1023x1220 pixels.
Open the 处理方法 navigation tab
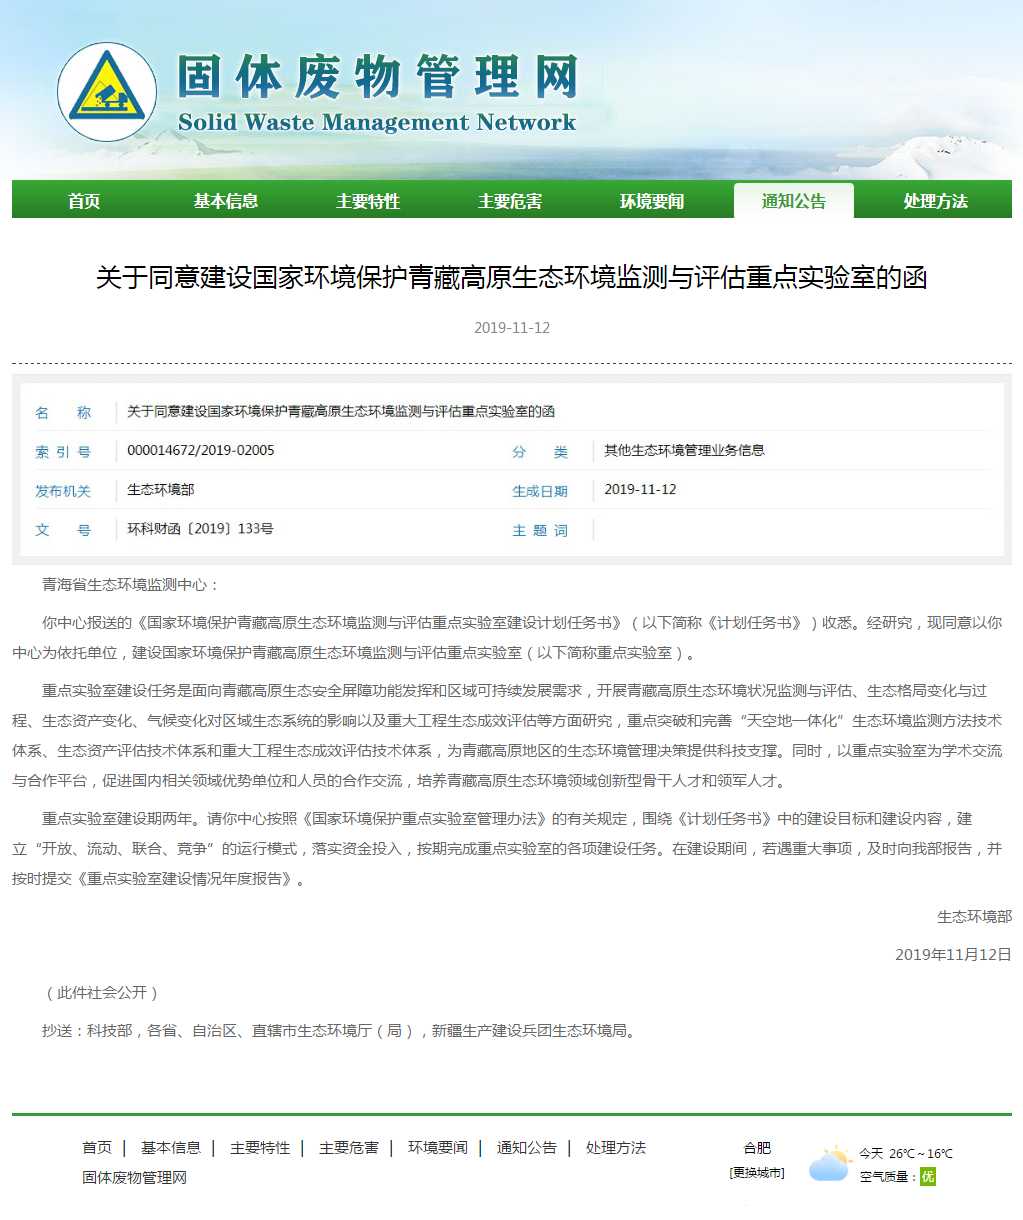coord(936,201)
